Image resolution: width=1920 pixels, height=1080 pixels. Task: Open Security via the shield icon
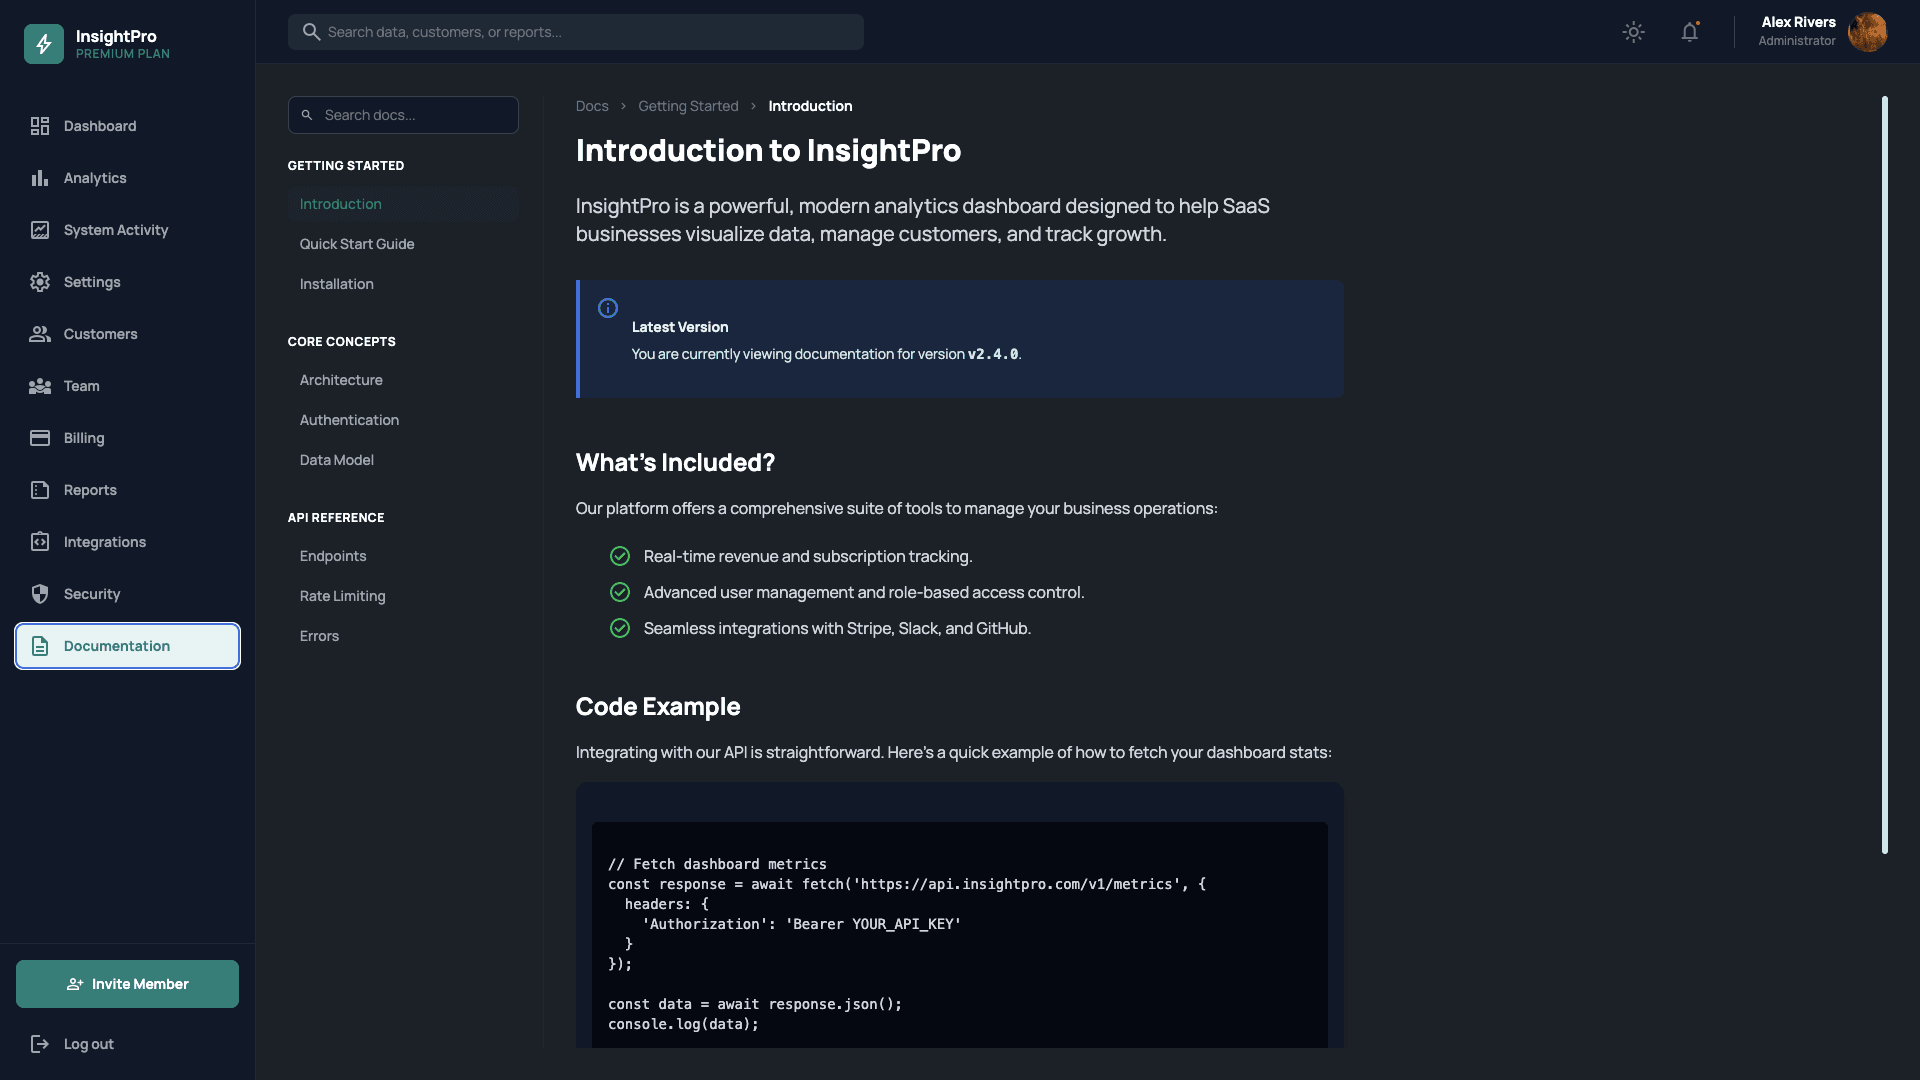click(x=40, y=594)
